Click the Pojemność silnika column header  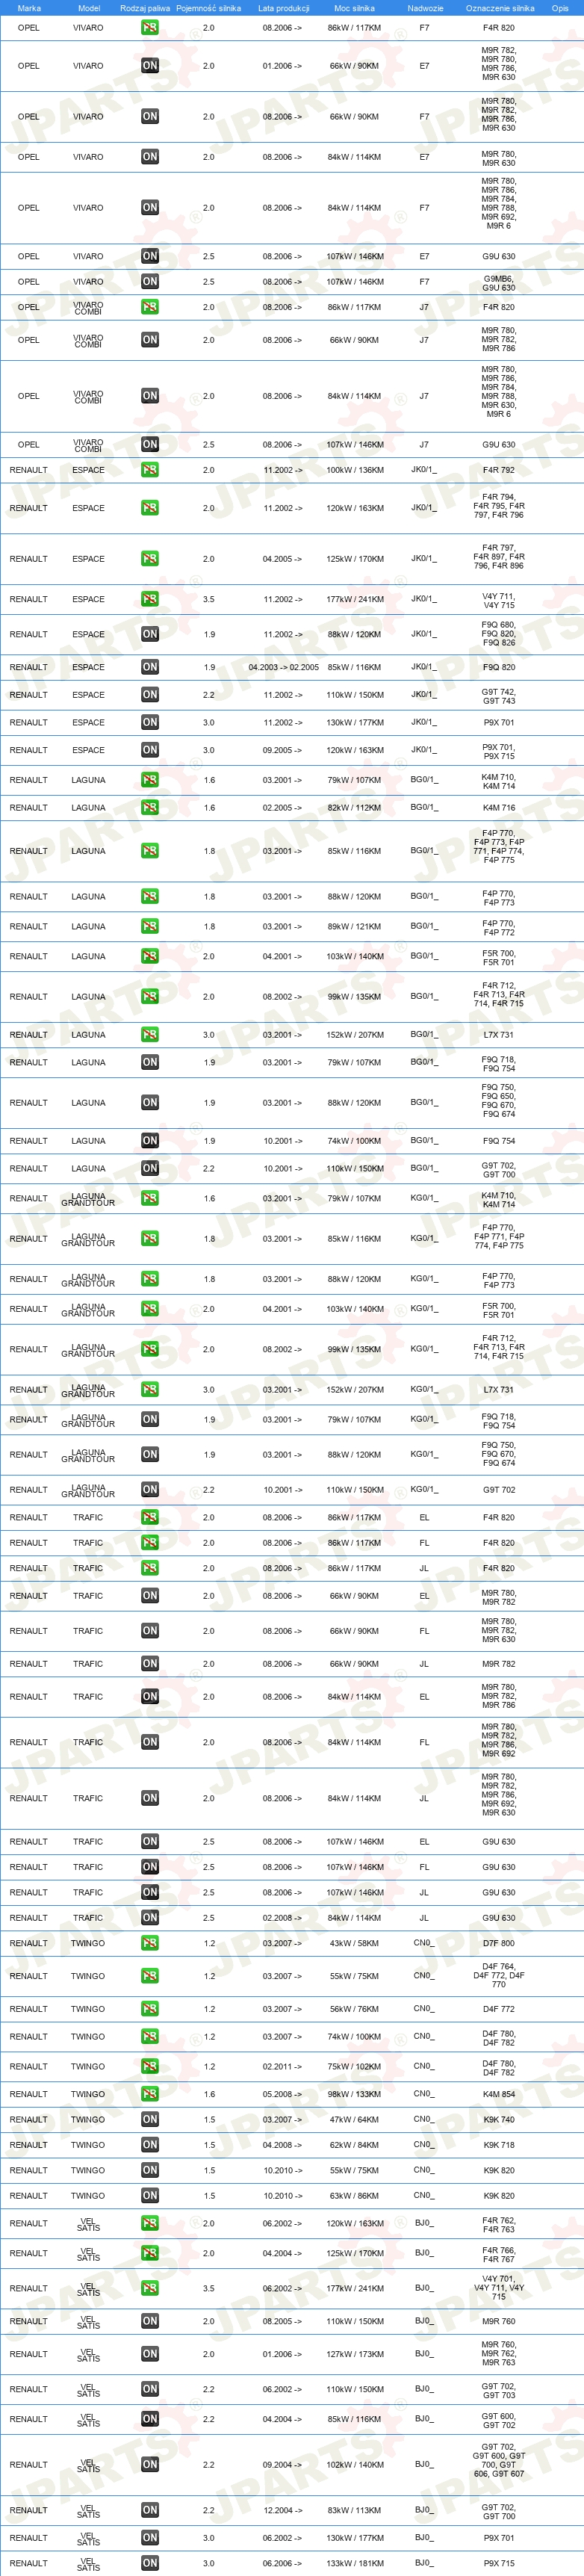[209, 8]
